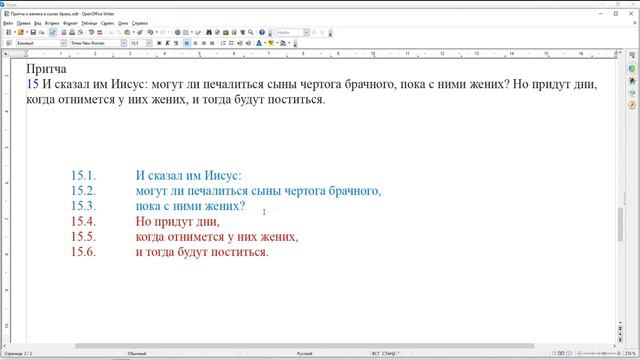The height and width of the screenshot is (360, 640).
Task: Click the Open file folder icon
Action: pos(20,32)
